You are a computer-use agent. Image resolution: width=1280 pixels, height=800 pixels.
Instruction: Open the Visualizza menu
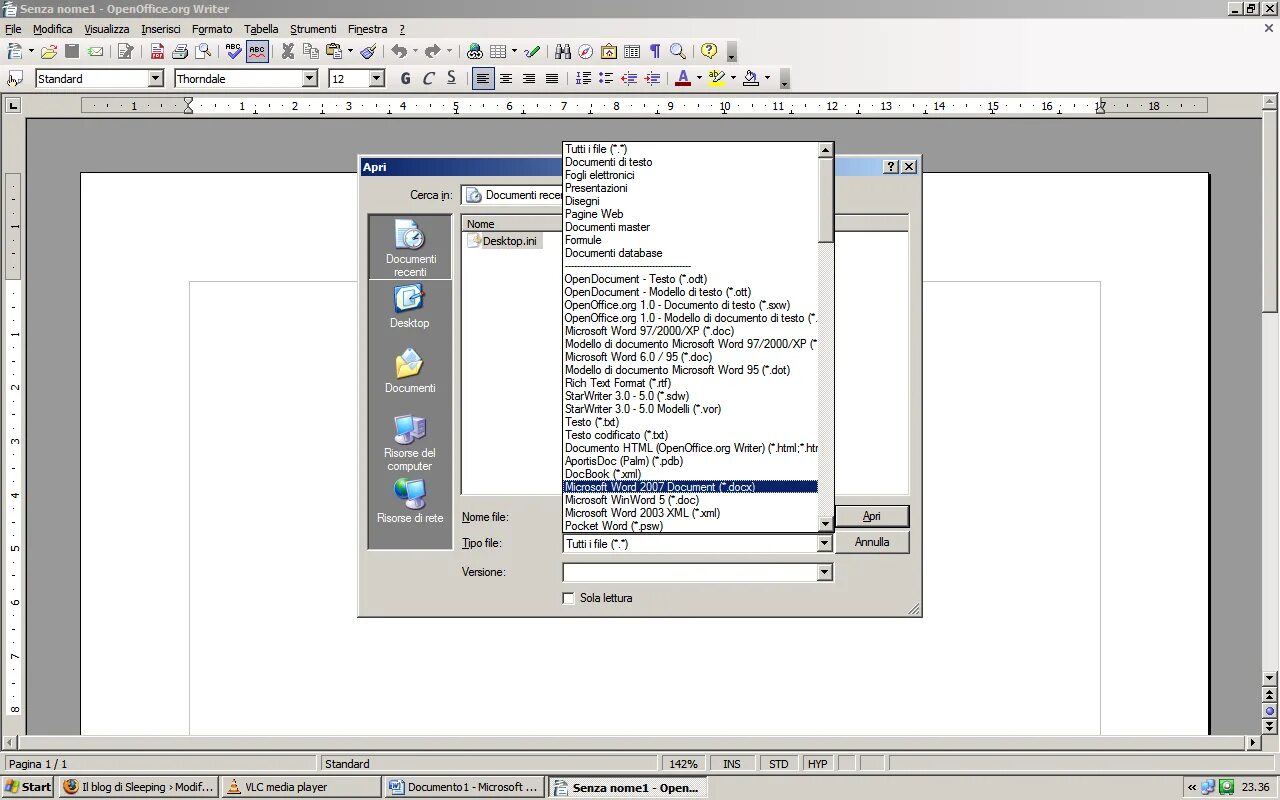point(107,29)
